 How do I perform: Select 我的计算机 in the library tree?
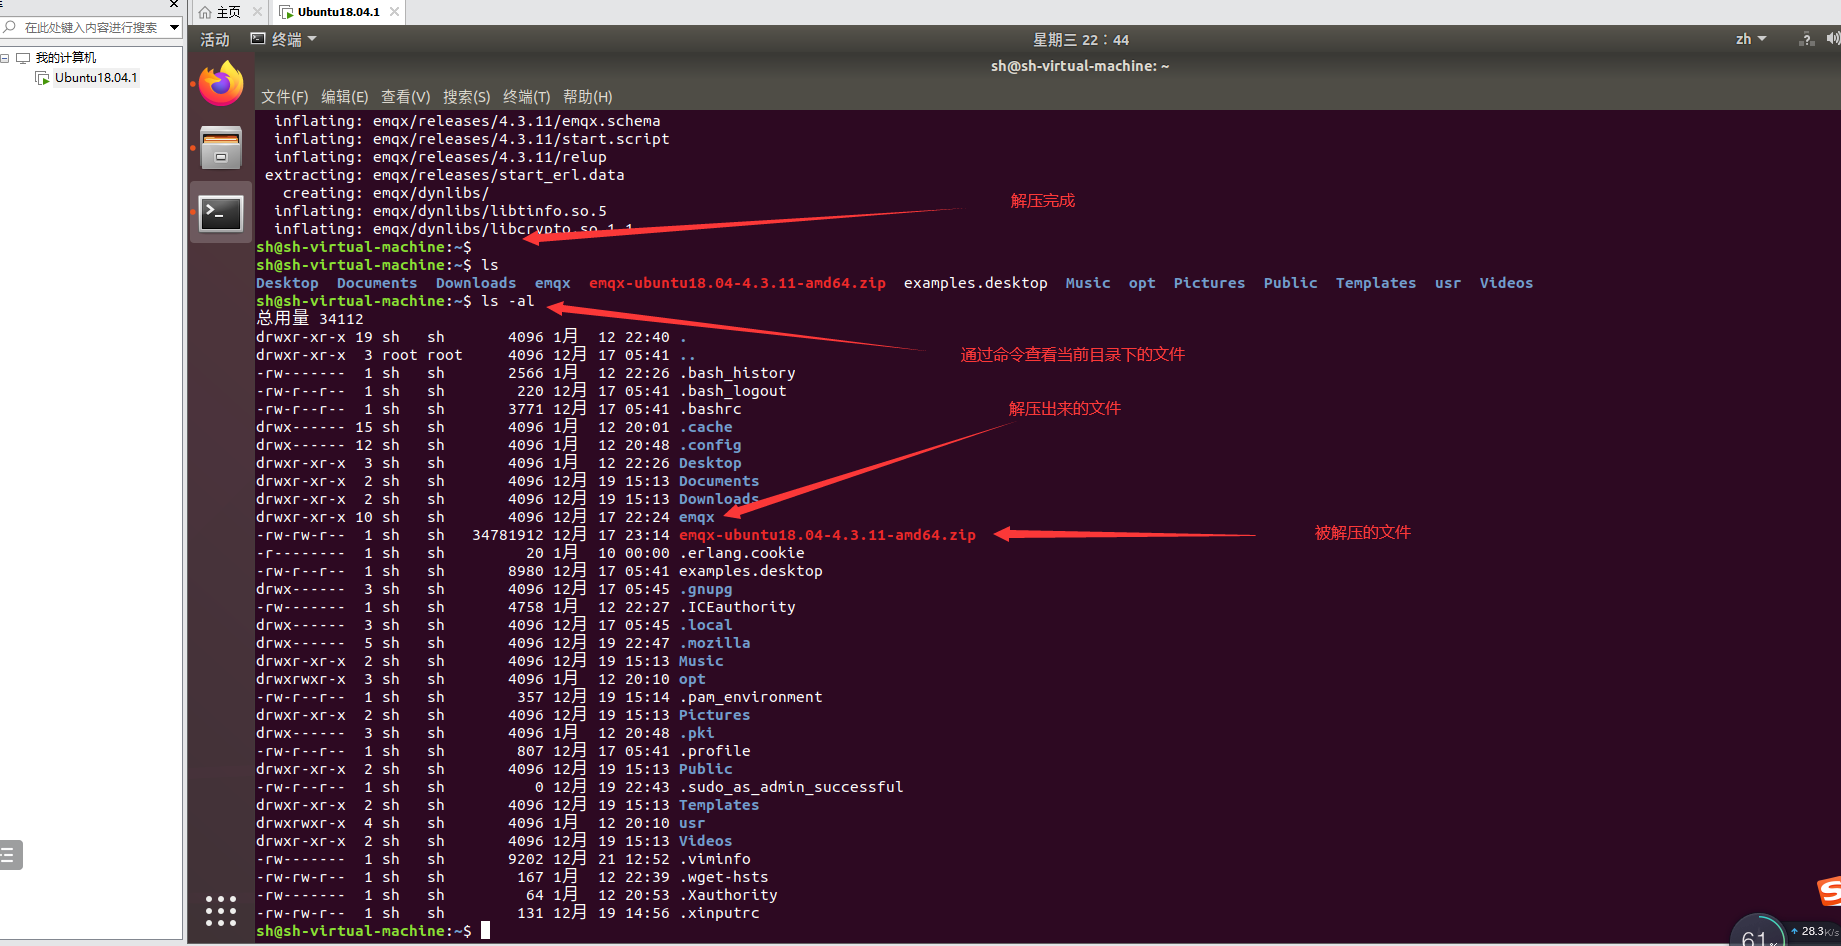(66, 58)
